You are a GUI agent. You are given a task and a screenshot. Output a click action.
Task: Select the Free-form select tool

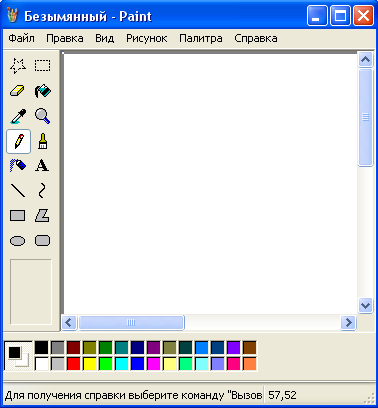point(18,66)
